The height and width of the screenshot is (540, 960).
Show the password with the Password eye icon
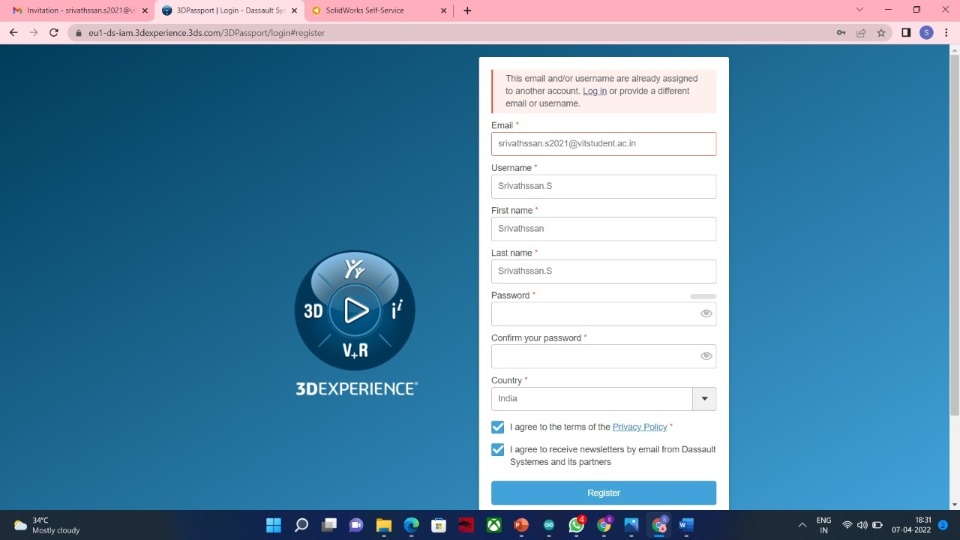706,313
